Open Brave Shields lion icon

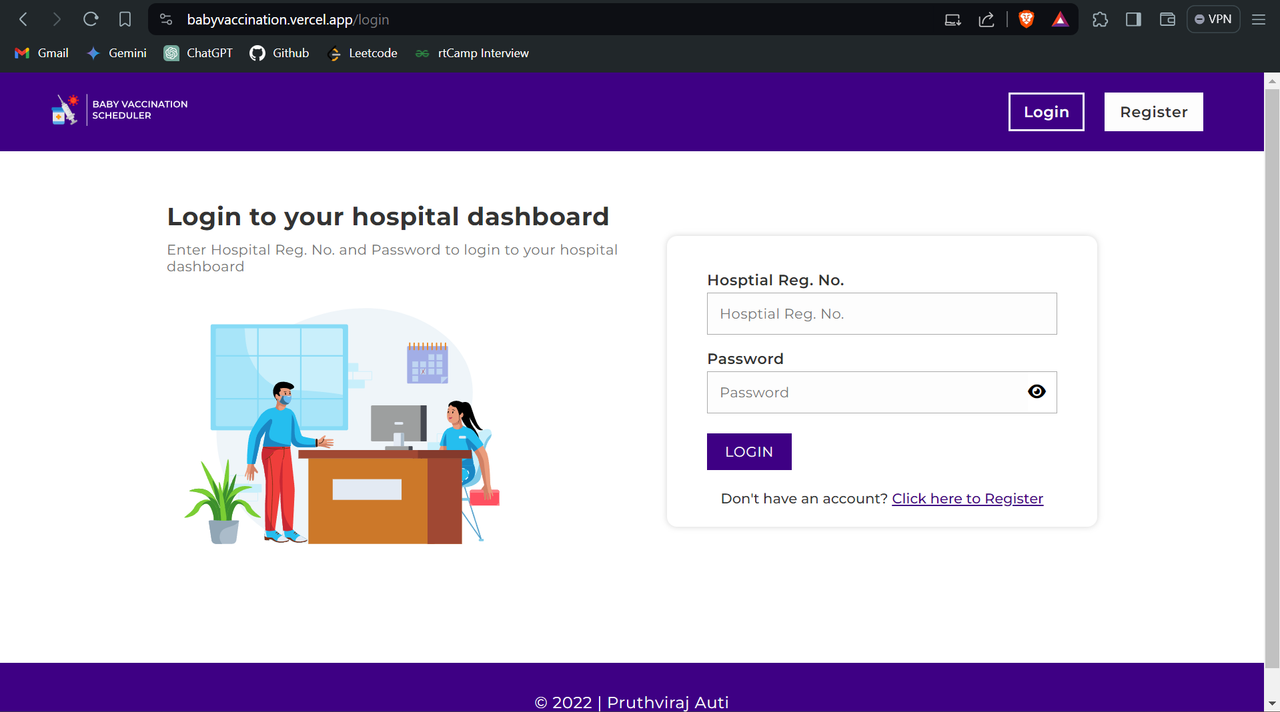(1026, 19)
